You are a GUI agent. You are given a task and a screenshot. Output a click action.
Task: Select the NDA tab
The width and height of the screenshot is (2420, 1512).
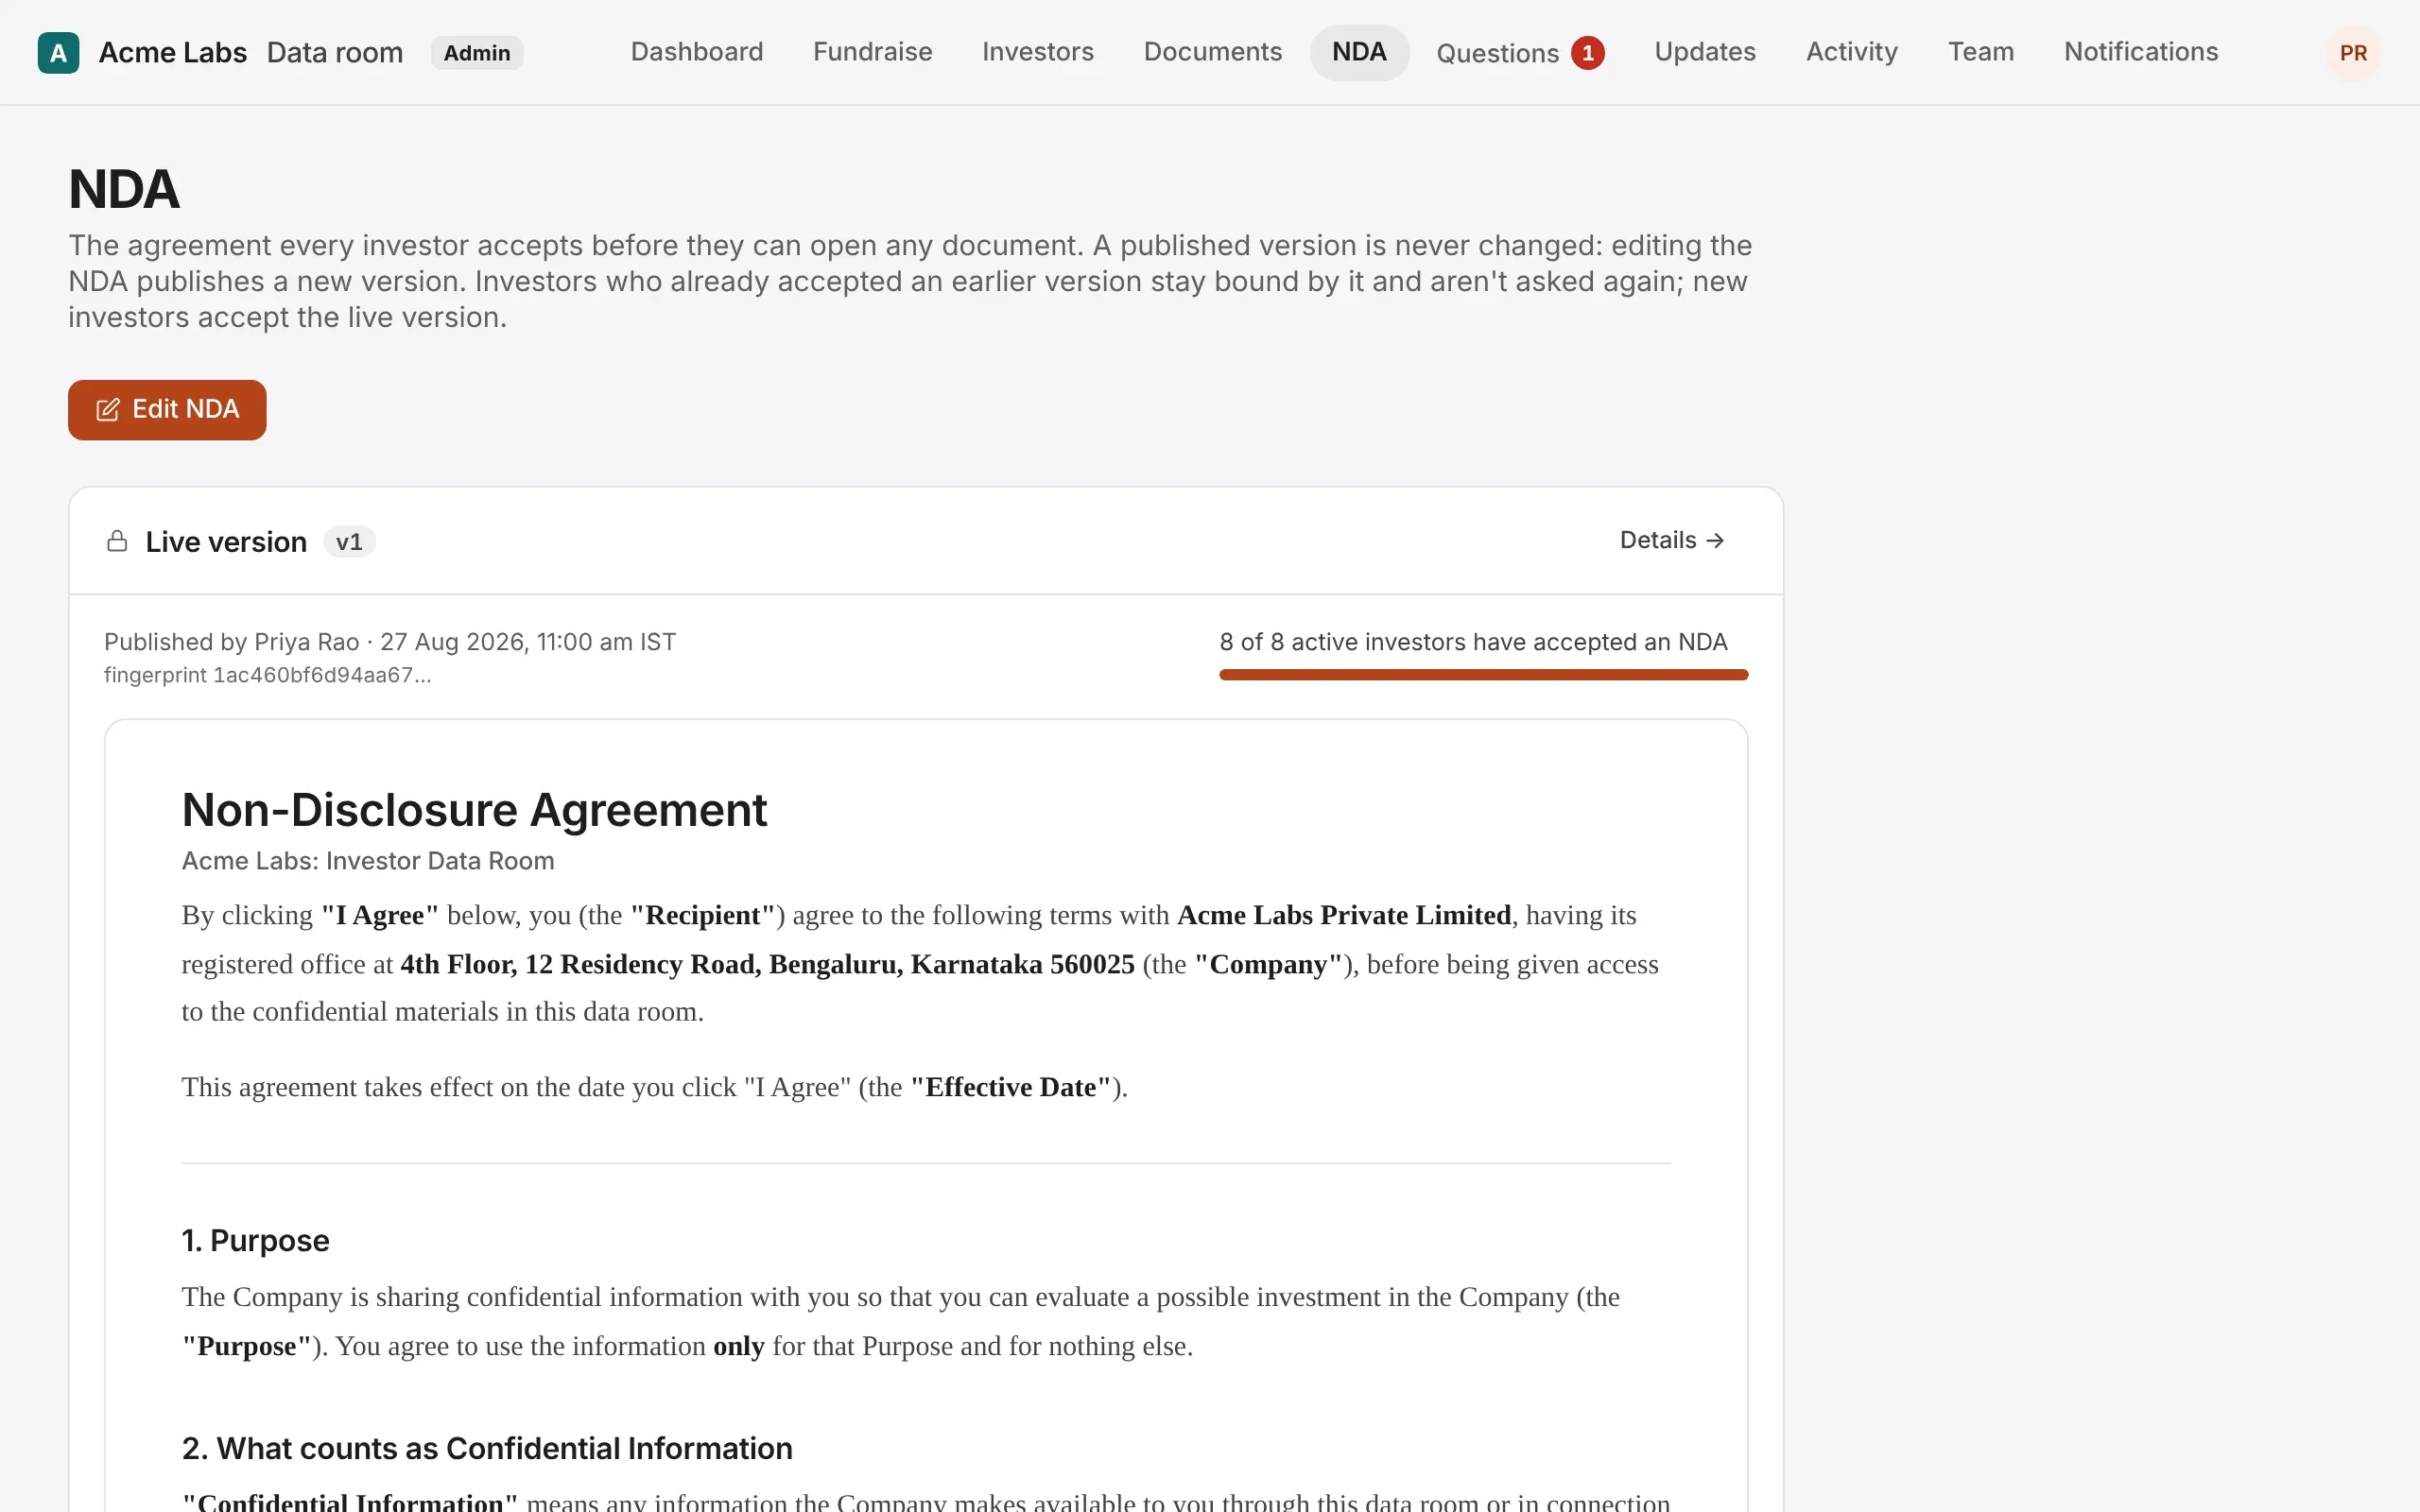pyautogui.click(x=1359, y=52)
